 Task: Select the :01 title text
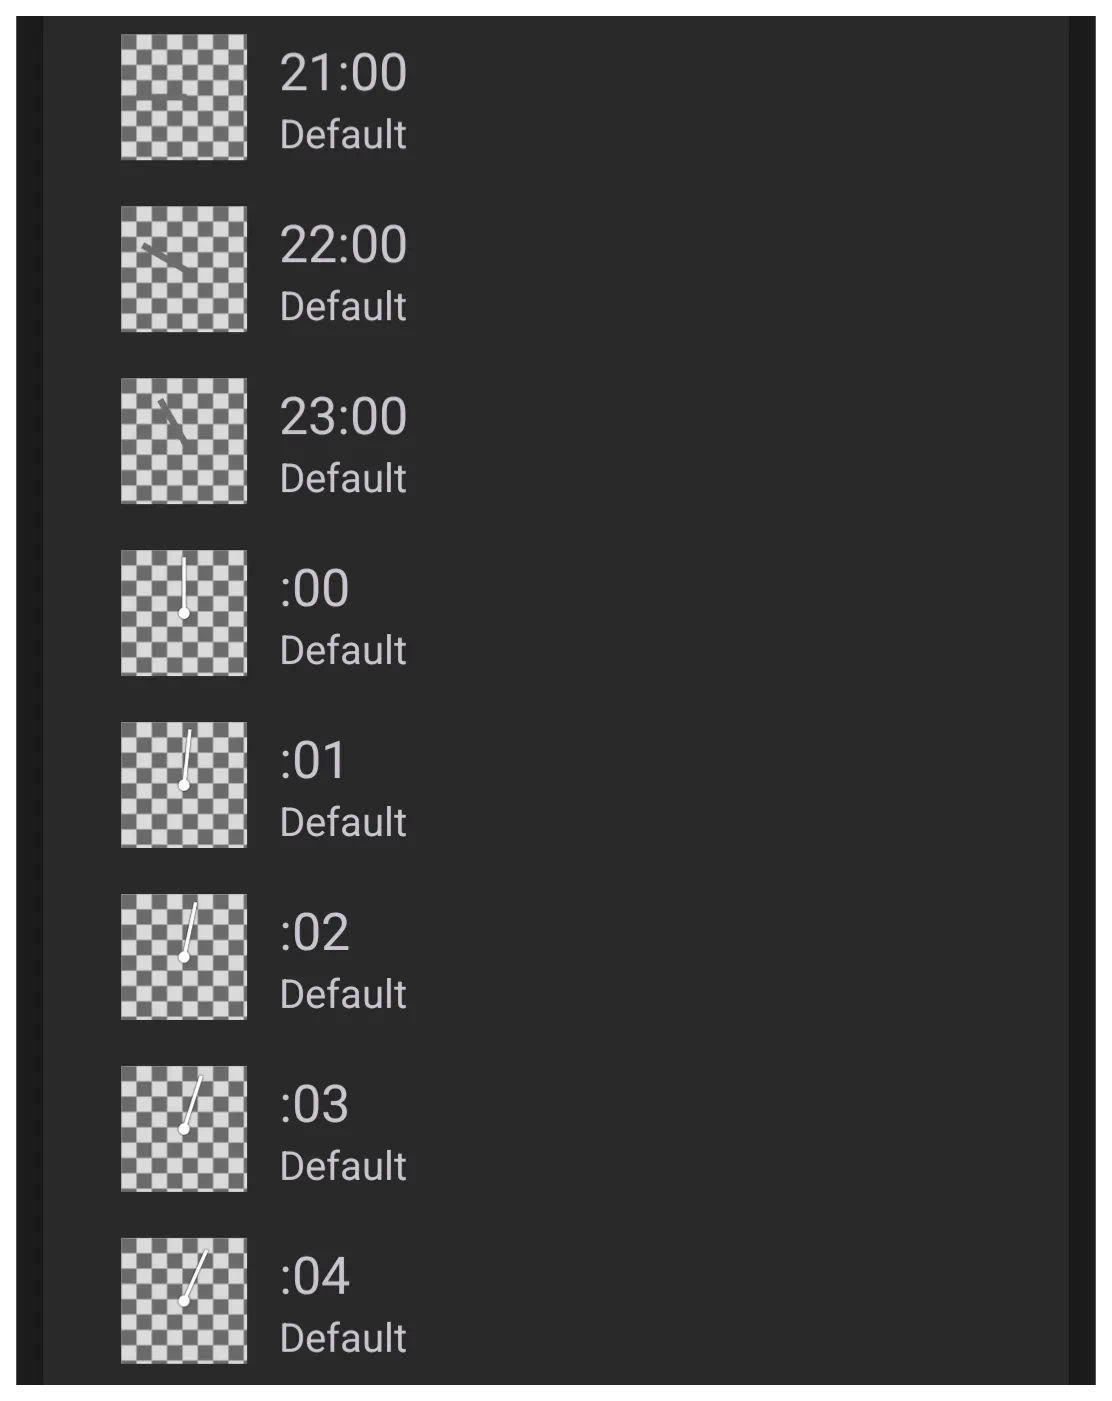(313, 760)
